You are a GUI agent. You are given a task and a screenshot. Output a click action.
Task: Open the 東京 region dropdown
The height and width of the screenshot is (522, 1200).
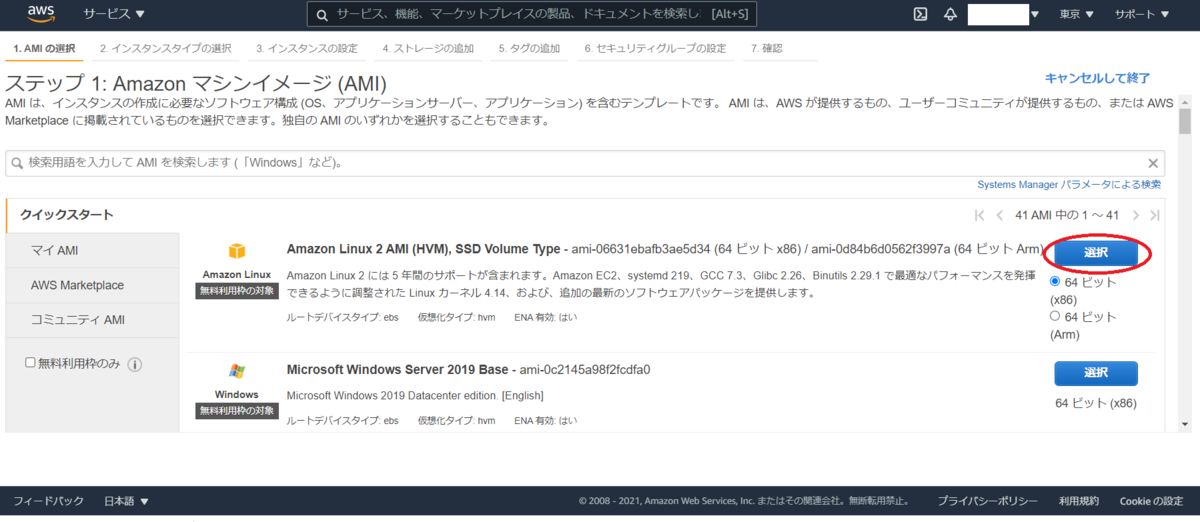coord(1076,15)
